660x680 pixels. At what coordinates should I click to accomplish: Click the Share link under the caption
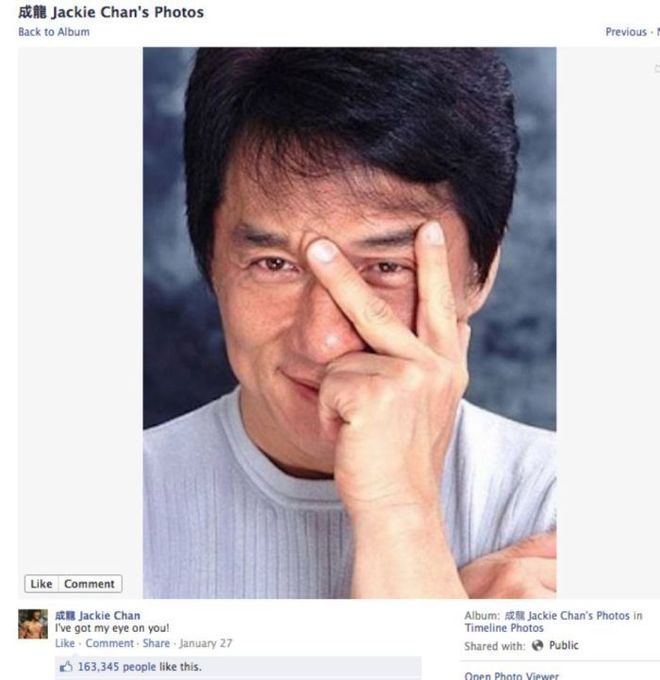[x=157, y=643]
